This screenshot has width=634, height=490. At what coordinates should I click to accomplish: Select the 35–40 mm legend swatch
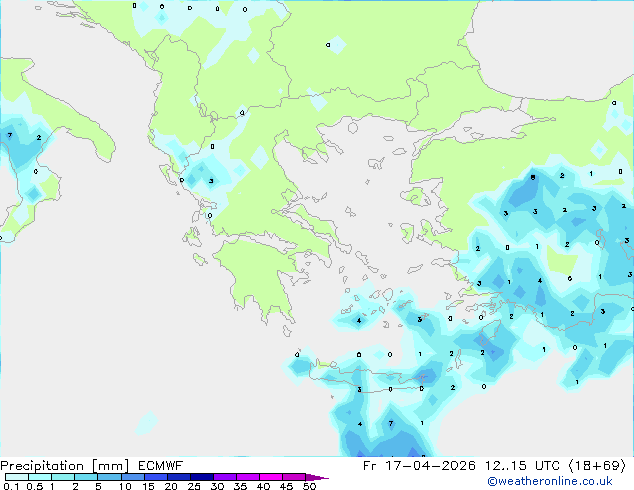click(x=248, y=477)
